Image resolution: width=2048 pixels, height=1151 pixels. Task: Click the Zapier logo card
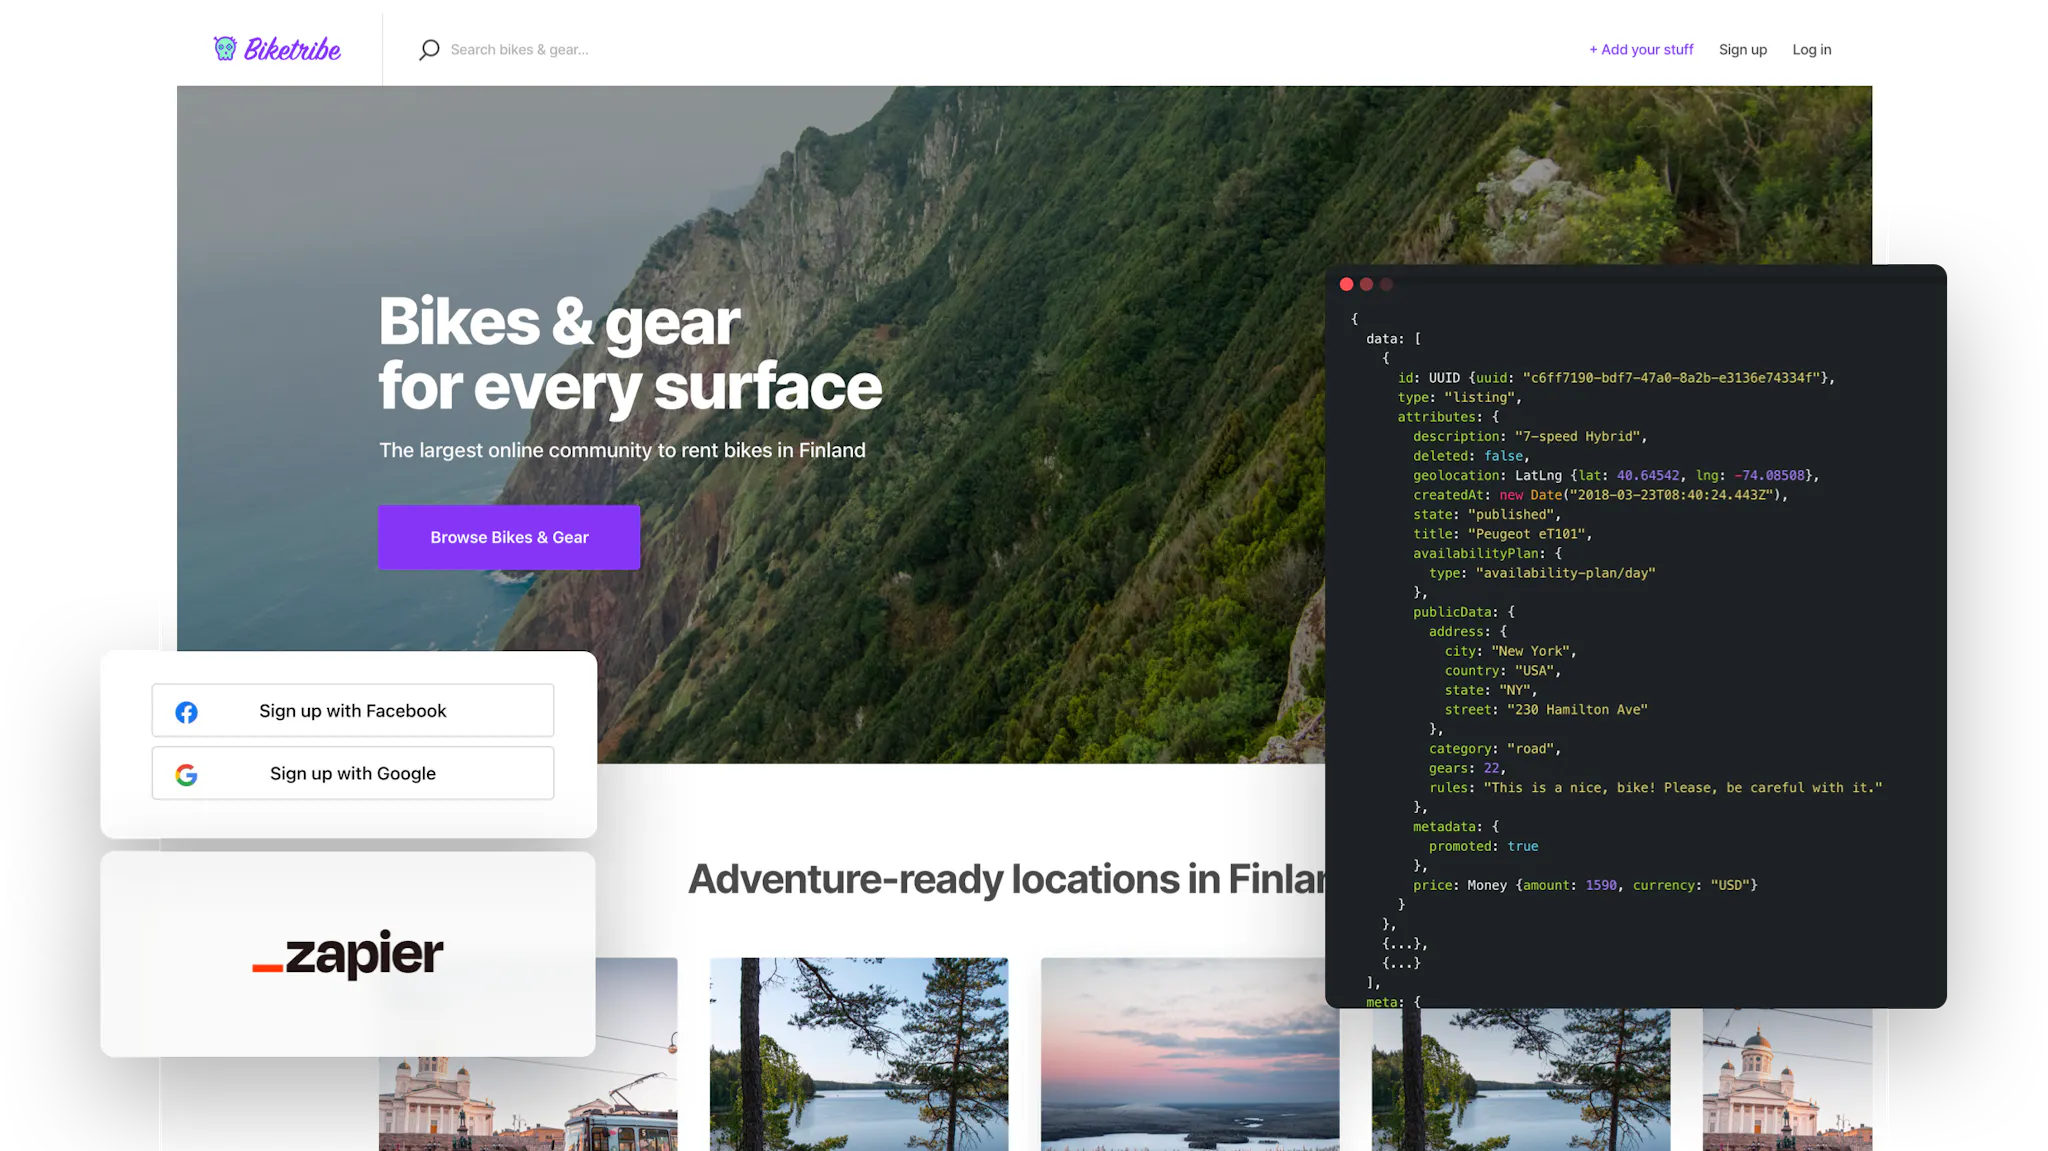coord(348,954)
